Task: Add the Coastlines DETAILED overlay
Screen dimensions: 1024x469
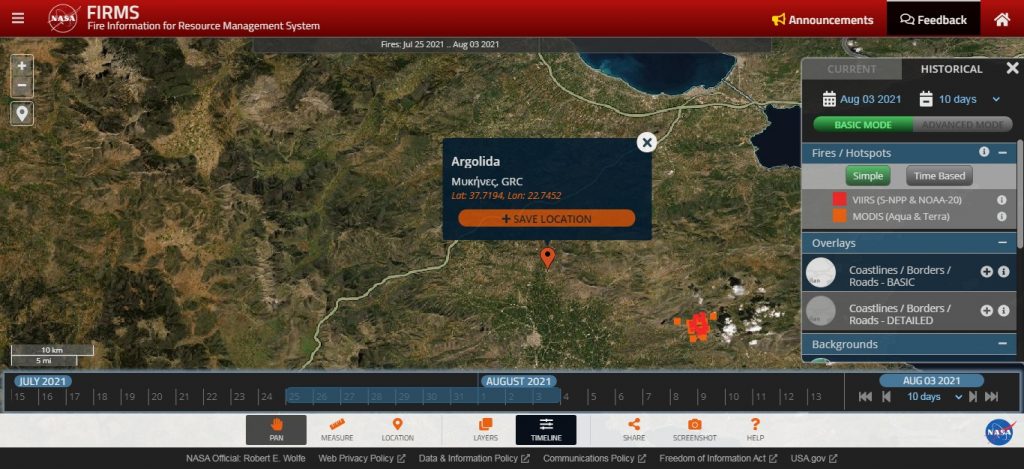Action: click(986, 311)
